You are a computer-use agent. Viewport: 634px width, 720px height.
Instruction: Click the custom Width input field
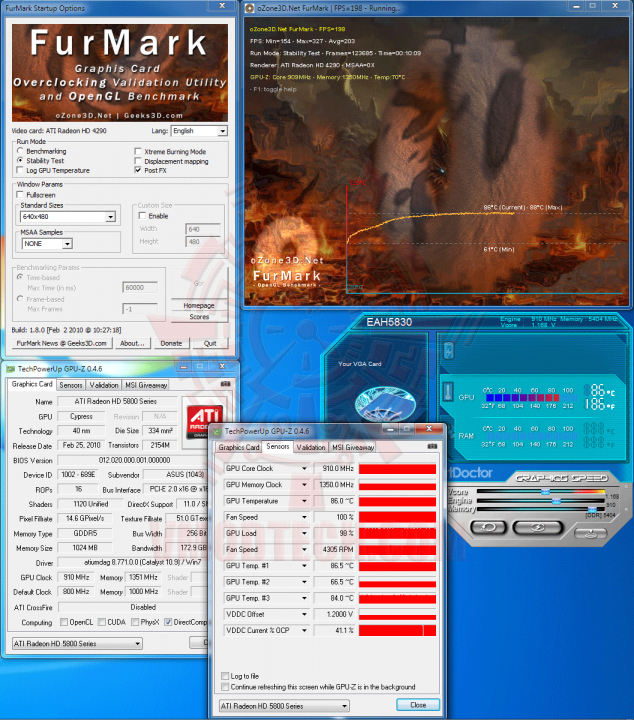pyautogui.click(x=203, y=229)
